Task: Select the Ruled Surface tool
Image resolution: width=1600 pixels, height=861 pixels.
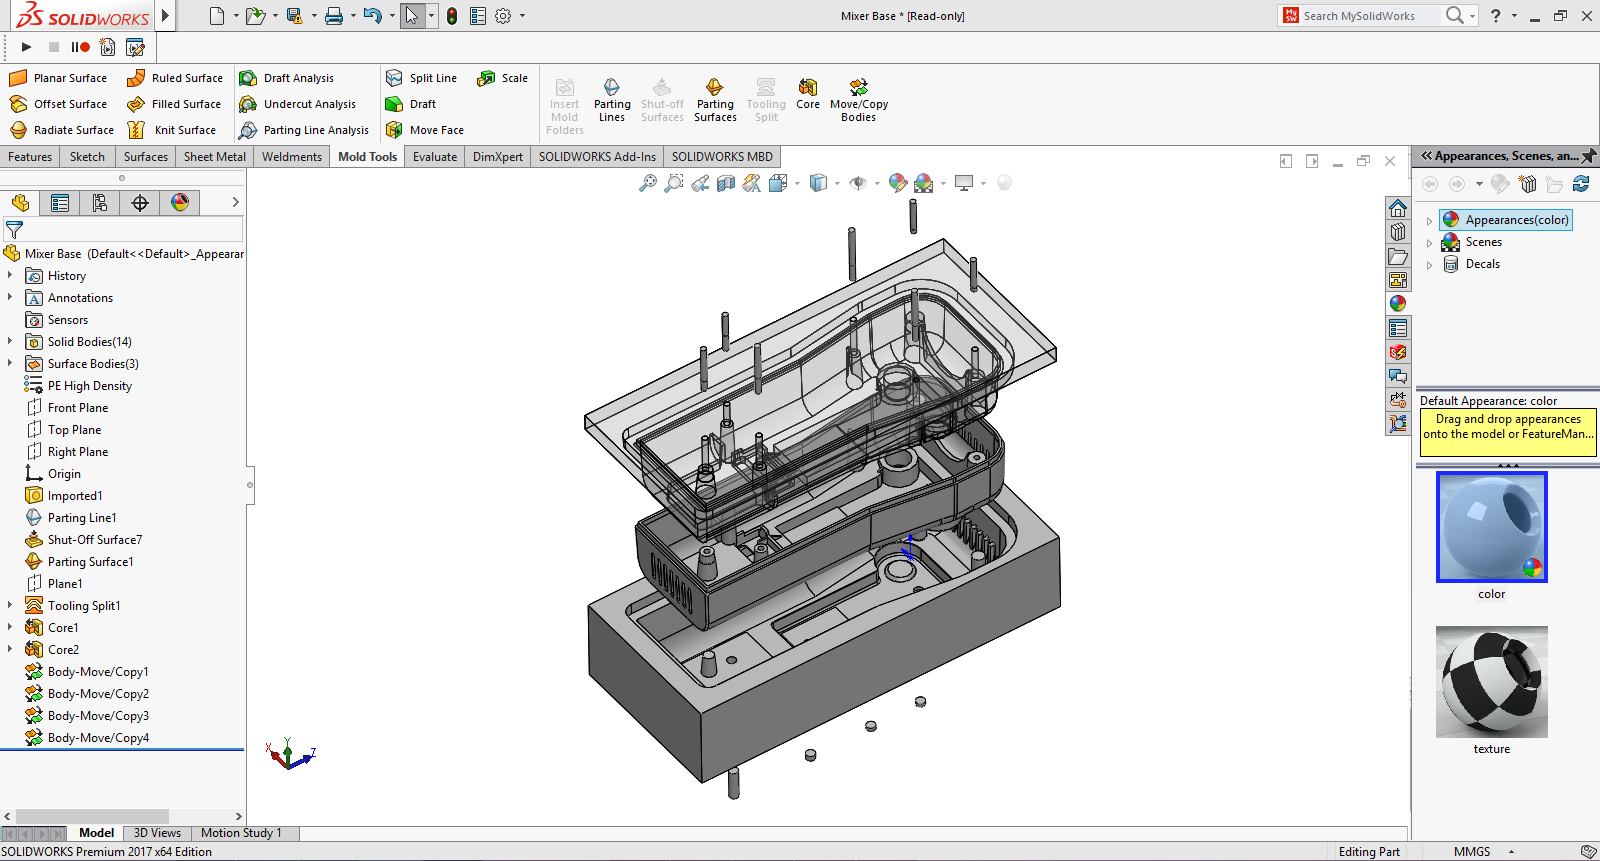Action: tap(175, 78)
